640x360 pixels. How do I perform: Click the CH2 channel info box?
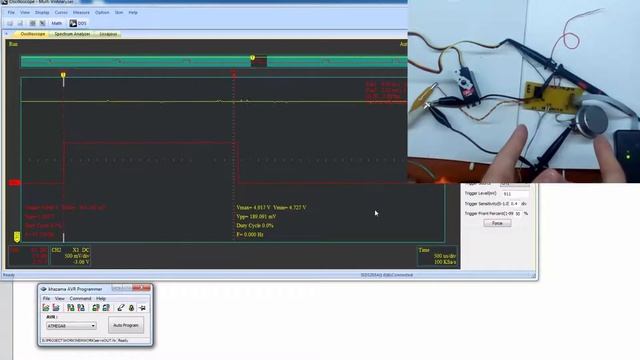pos(70,256)
